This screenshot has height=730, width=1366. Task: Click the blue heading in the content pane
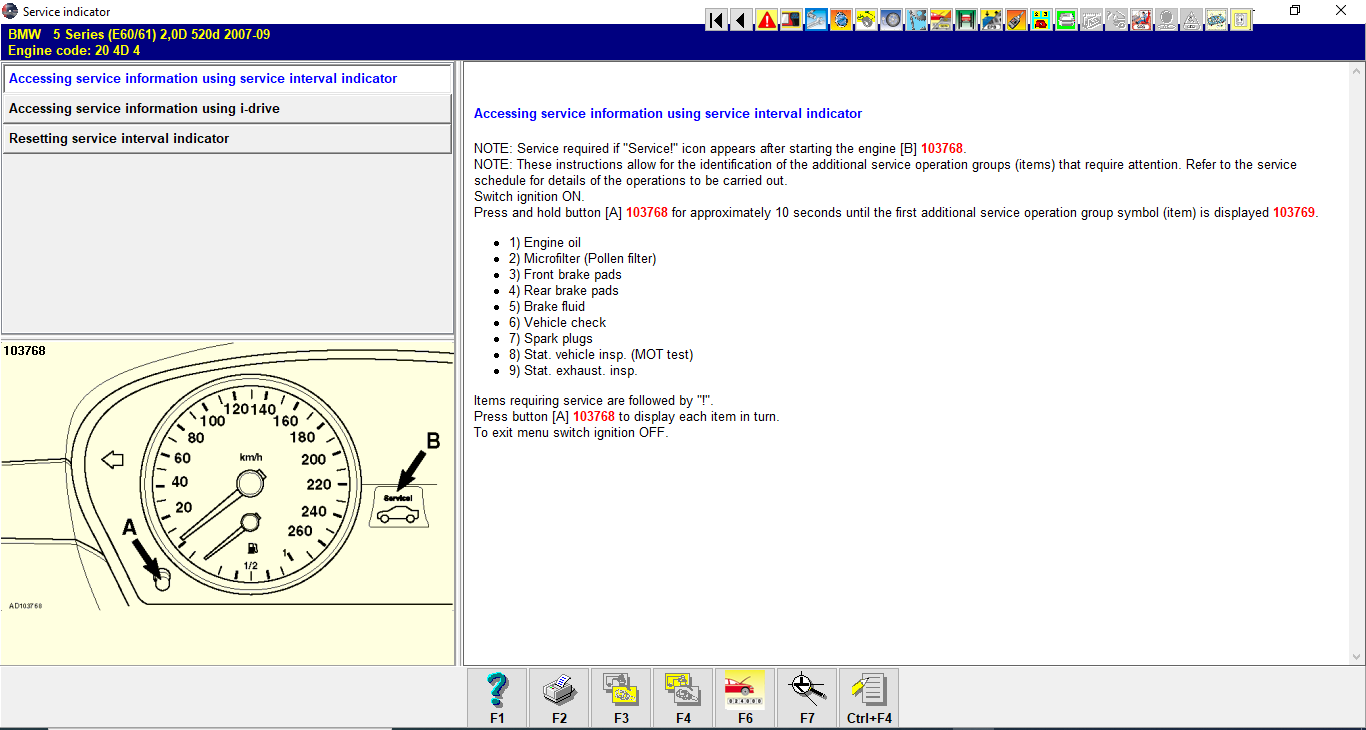point(668,114)
